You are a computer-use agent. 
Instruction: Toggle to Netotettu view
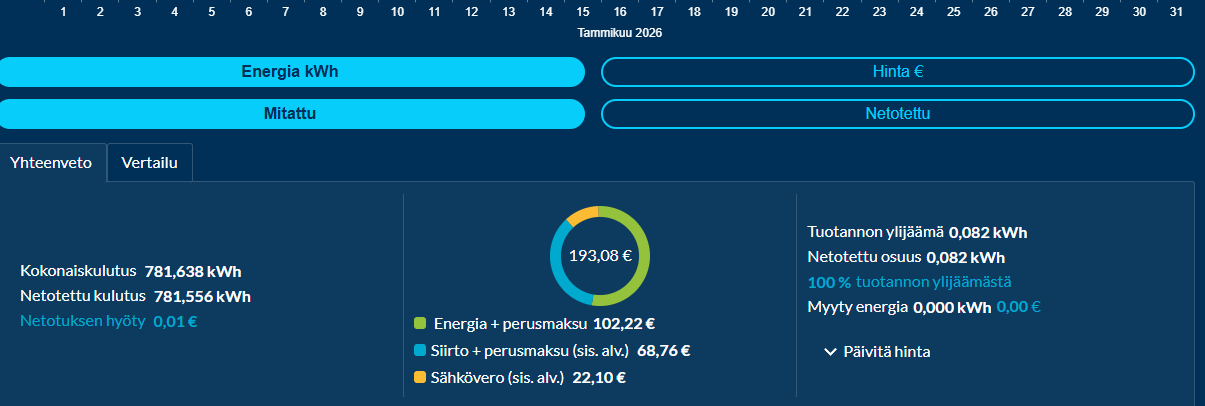pyautogui.click(x=897, y=114)
